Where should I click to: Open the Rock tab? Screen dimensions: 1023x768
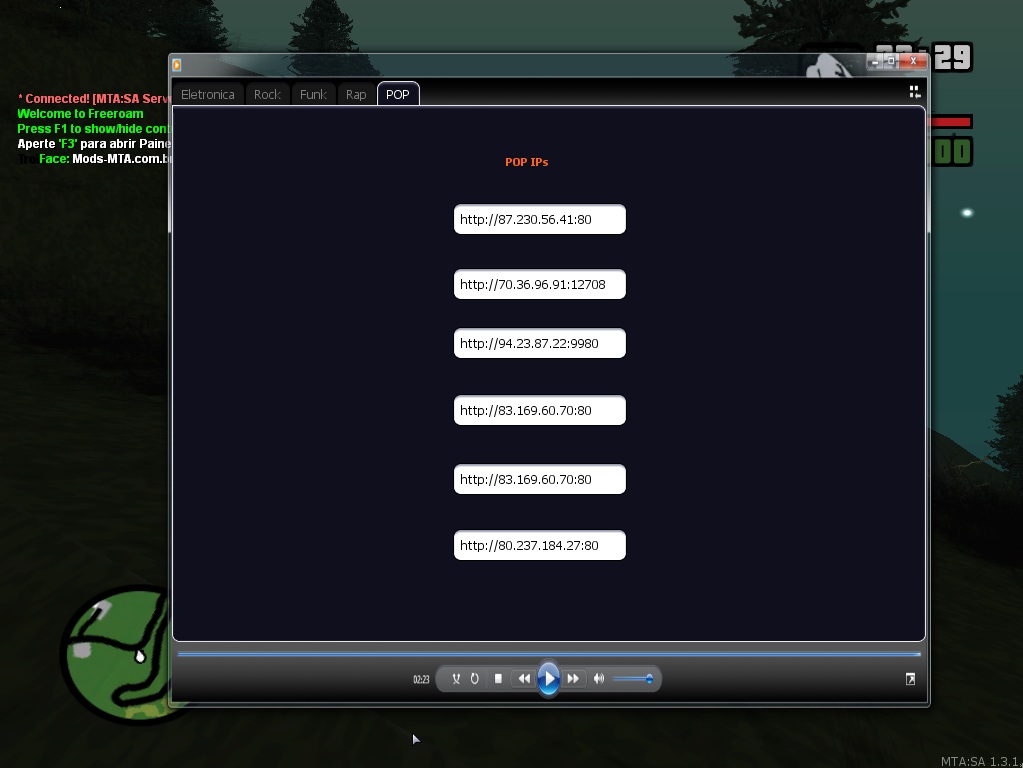coord(267,95)
